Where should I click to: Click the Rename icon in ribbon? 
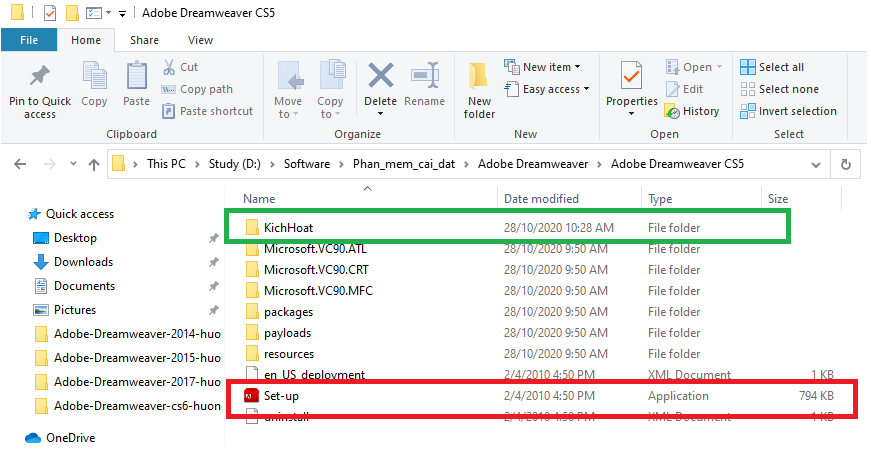[x=425, y=78]
